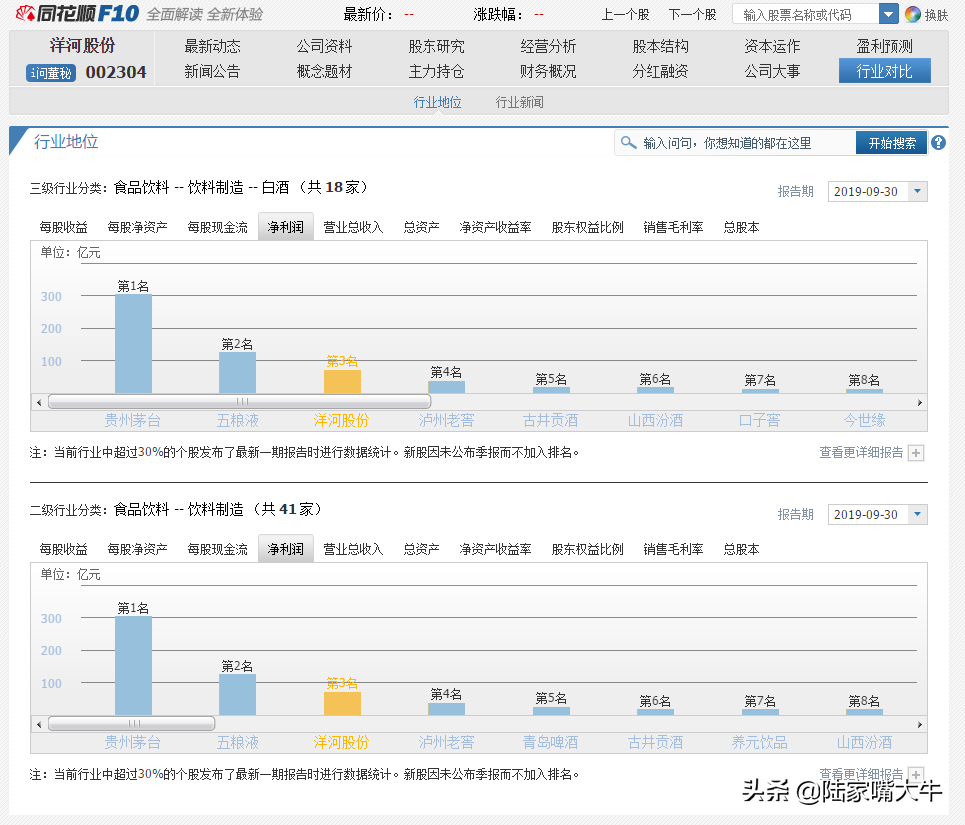Image resolution: width=965 pixels, height=825 pixels.
Task: Click 今世缘 label in 白酒 chart
Action: 864,420
